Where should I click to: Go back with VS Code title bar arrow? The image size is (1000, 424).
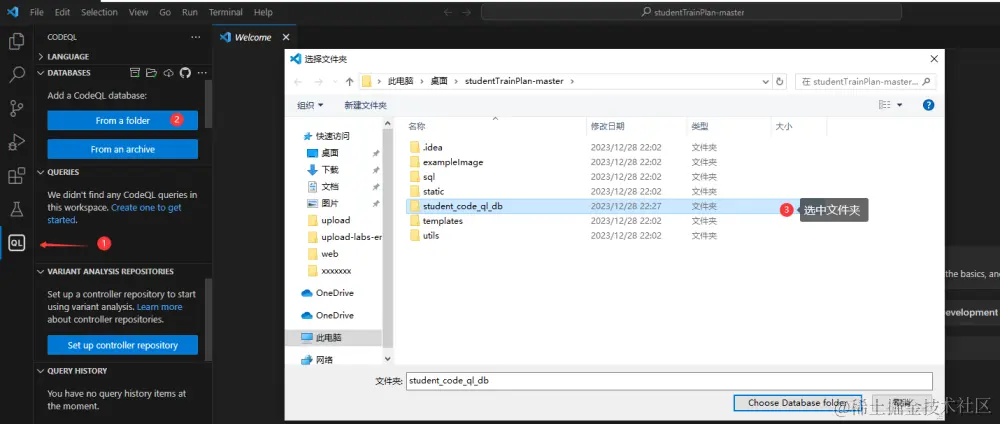coord(448,12)
